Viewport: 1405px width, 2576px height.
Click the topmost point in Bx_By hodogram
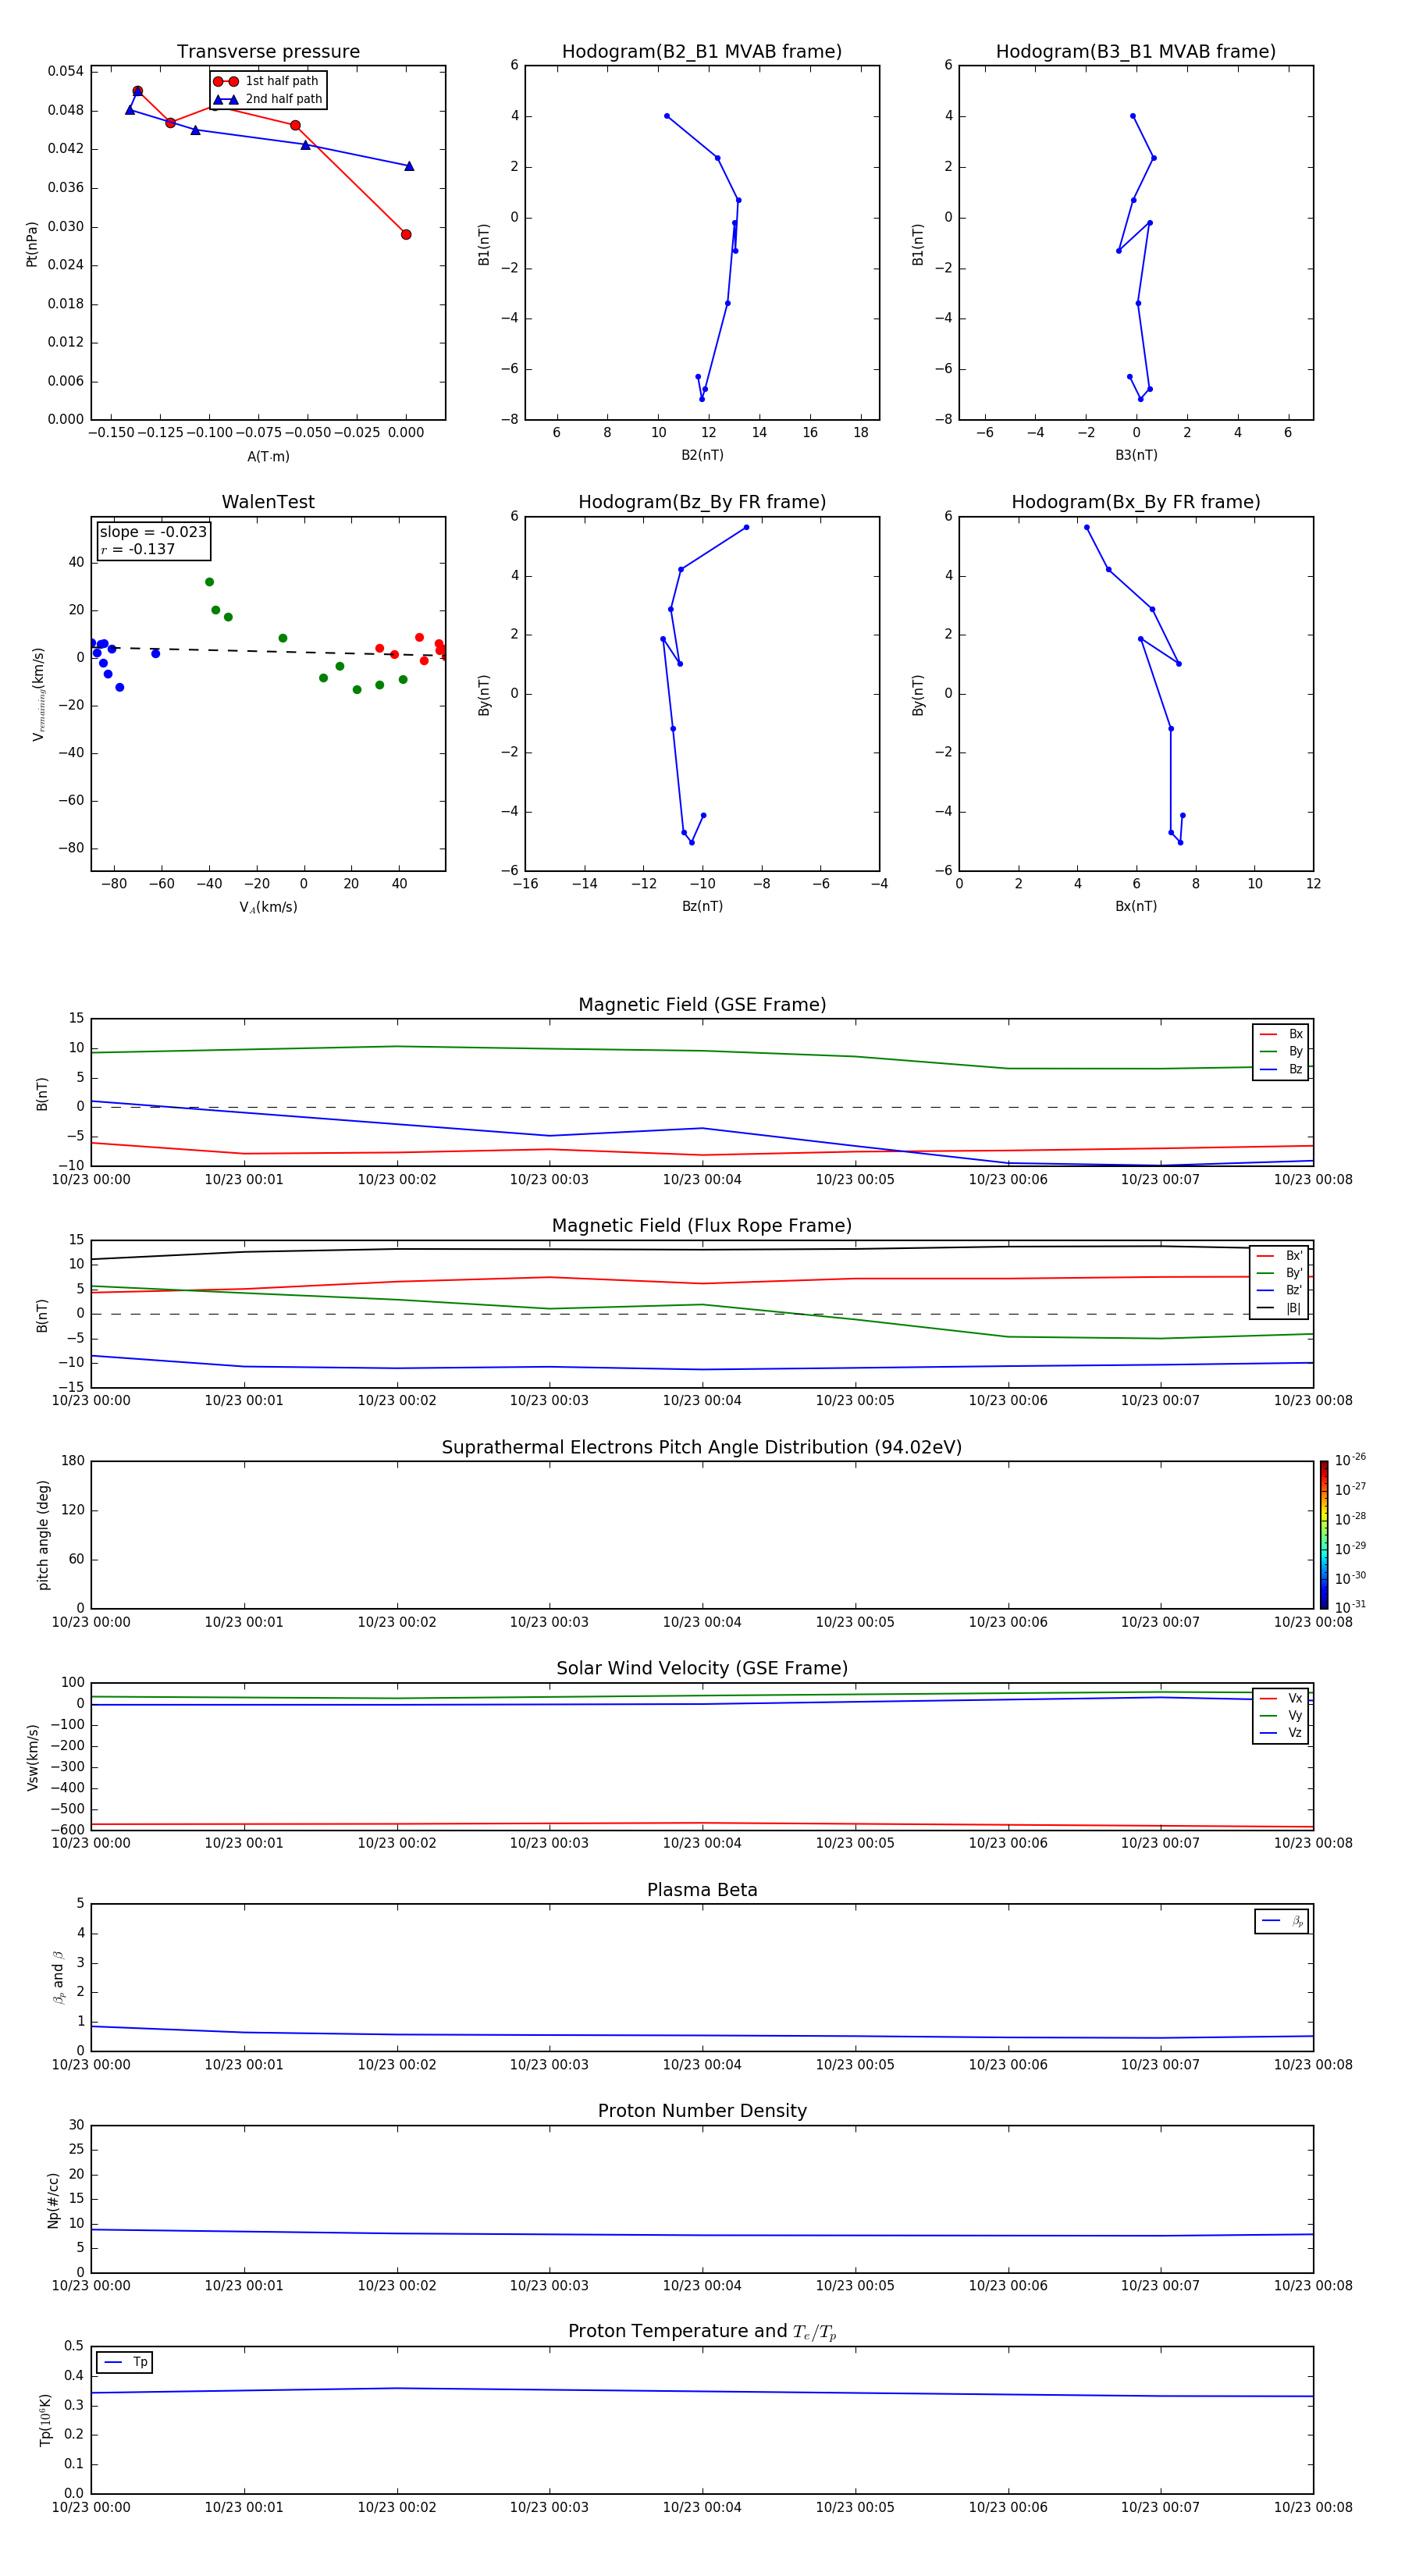pos(1087,527)
